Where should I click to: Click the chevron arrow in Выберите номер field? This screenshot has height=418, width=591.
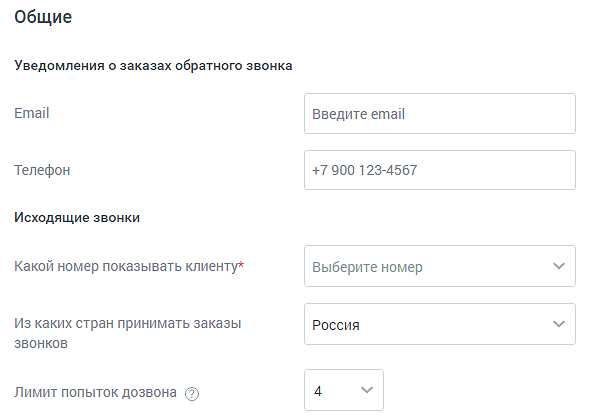click(559, 266)
